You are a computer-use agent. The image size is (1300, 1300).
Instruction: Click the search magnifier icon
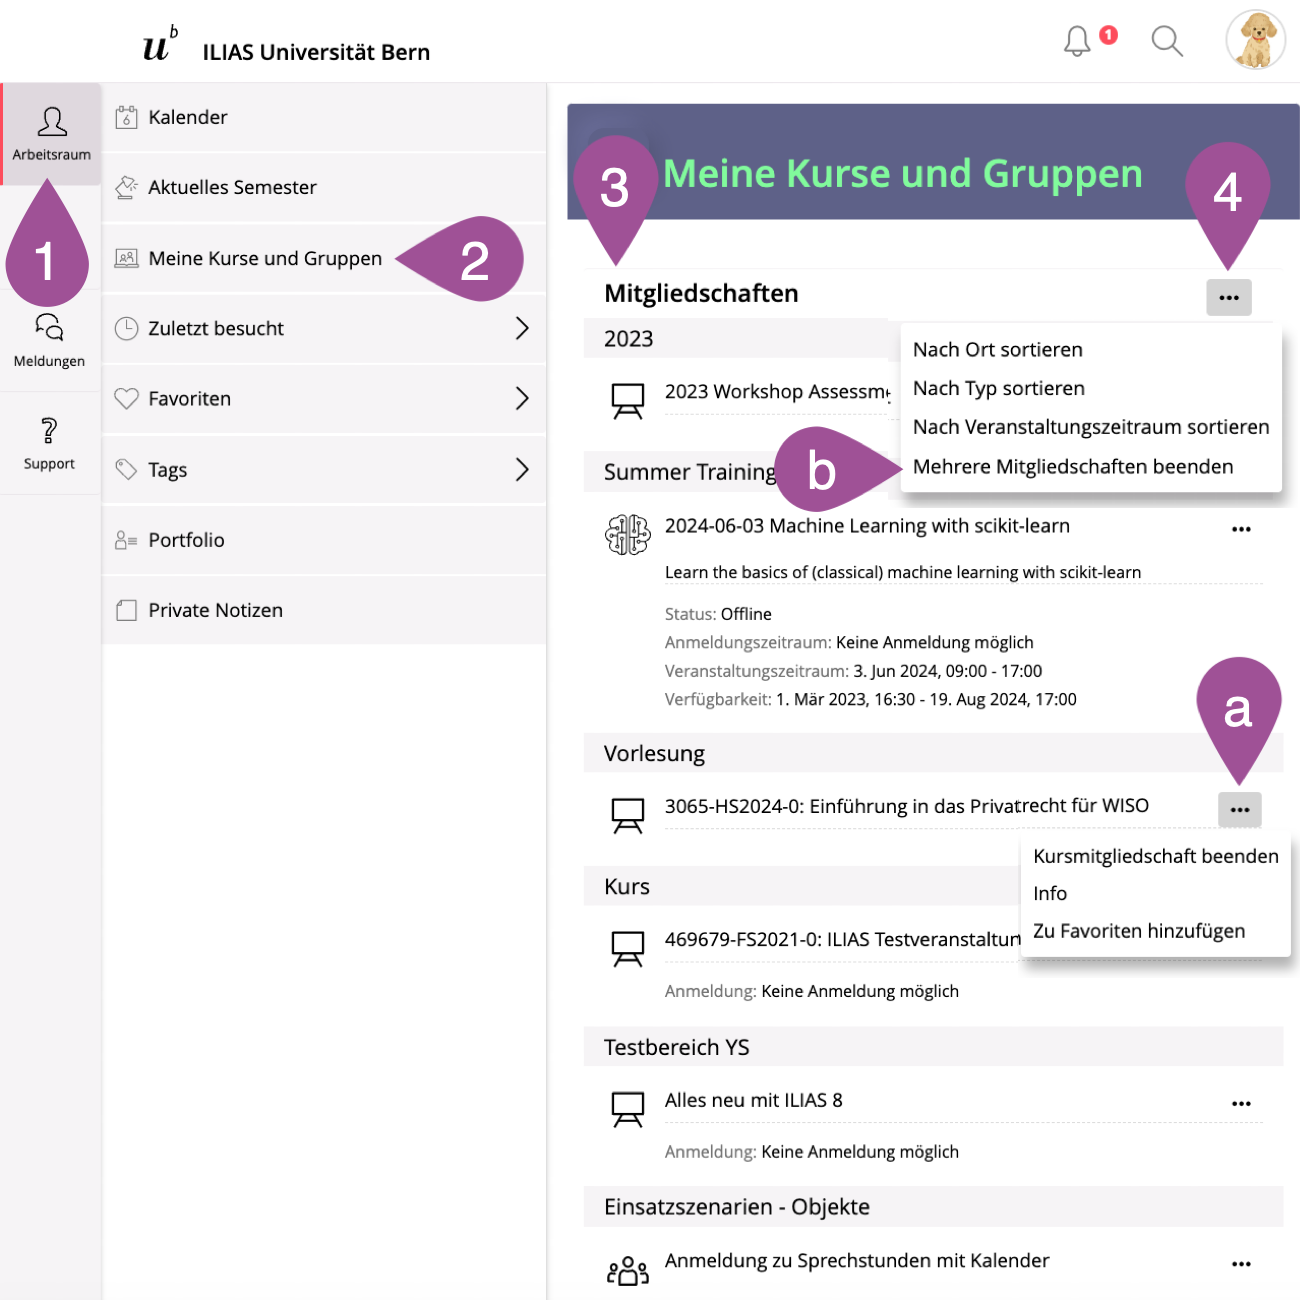tap(1166, 41)
